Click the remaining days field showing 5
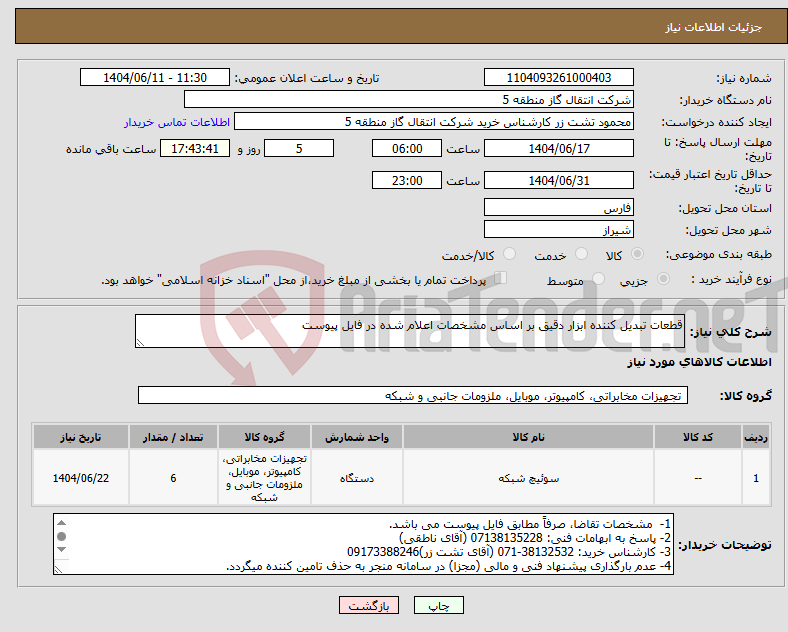 pos(299,149)
